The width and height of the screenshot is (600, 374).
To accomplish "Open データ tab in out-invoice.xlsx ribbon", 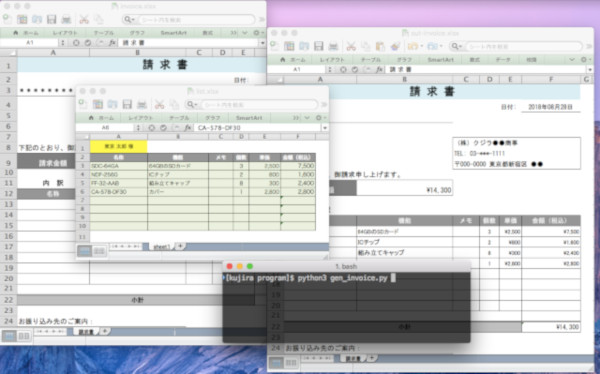I will click(x=503, y=60).
